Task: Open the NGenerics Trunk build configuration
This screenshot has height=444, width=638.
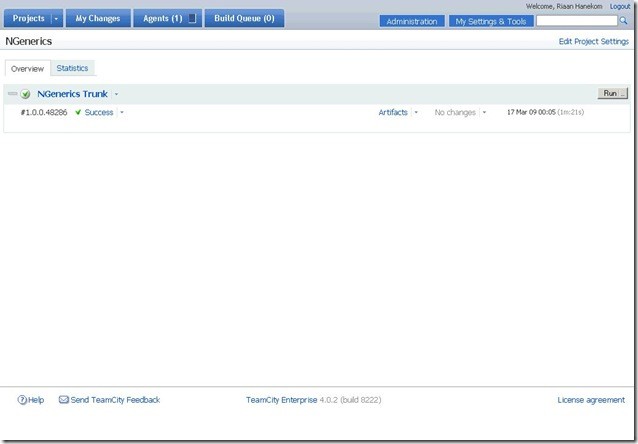Action: [x=72, y=94]
